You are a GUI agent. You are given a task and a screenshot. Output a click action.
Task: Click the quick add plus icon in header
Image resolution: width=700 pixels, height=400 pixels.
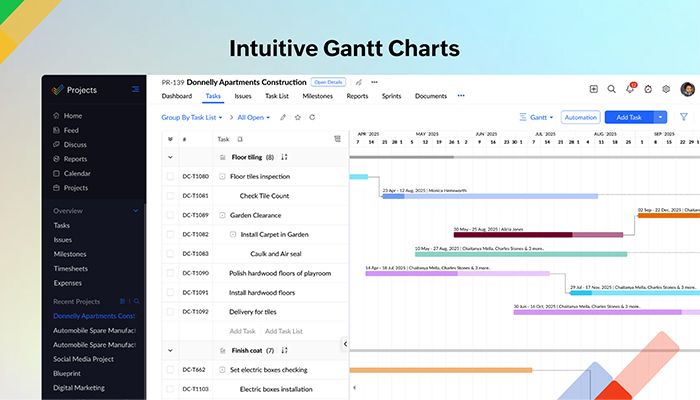pos(594,89)
